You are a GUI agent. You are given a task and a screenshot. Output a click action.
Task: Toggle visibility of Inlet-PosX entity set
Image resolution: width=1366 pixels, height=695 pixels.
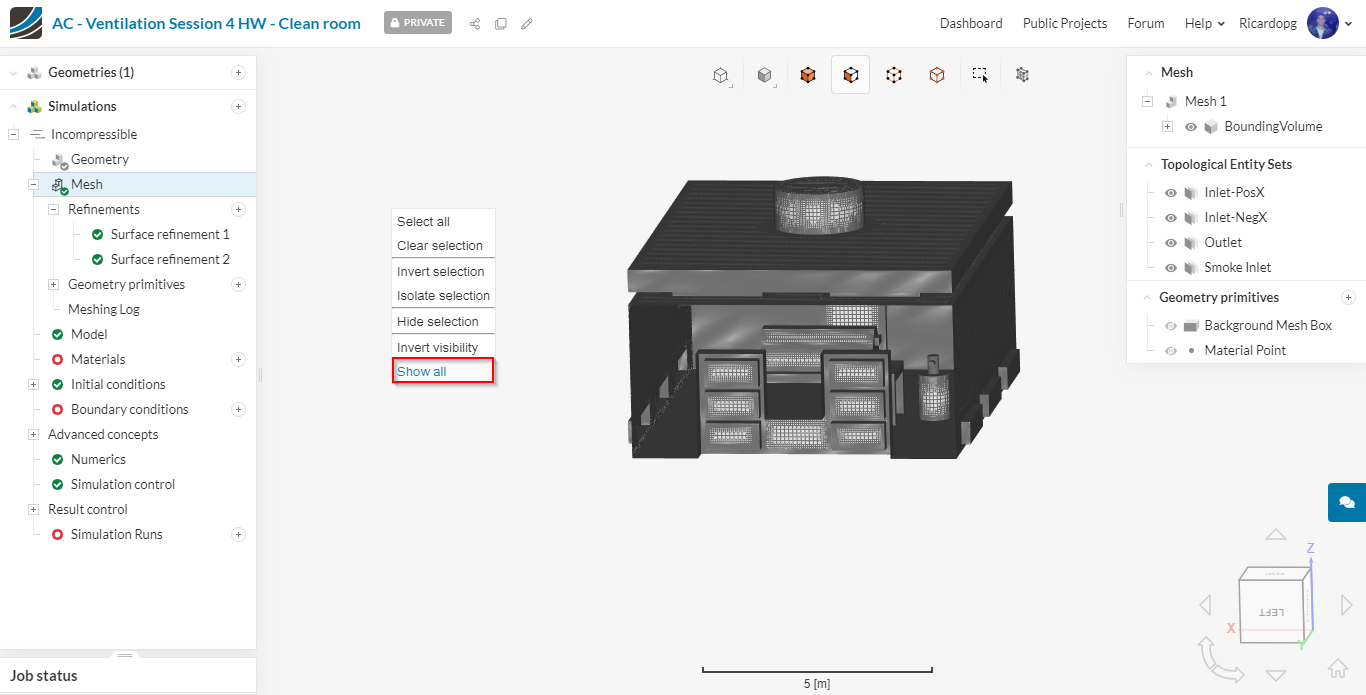click(x=1171, y=192)
